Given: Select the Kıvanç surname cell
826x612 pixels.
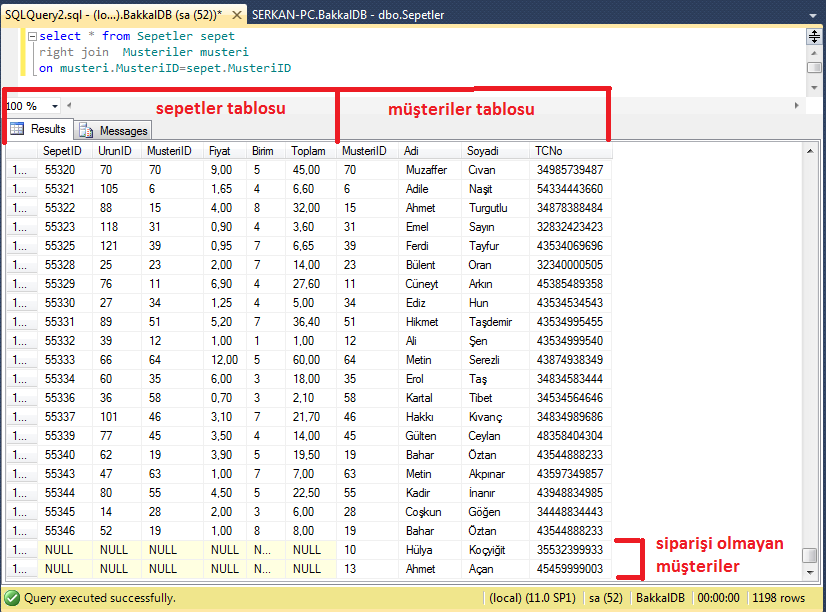Looking at the screenshot, I should point(495,417).
